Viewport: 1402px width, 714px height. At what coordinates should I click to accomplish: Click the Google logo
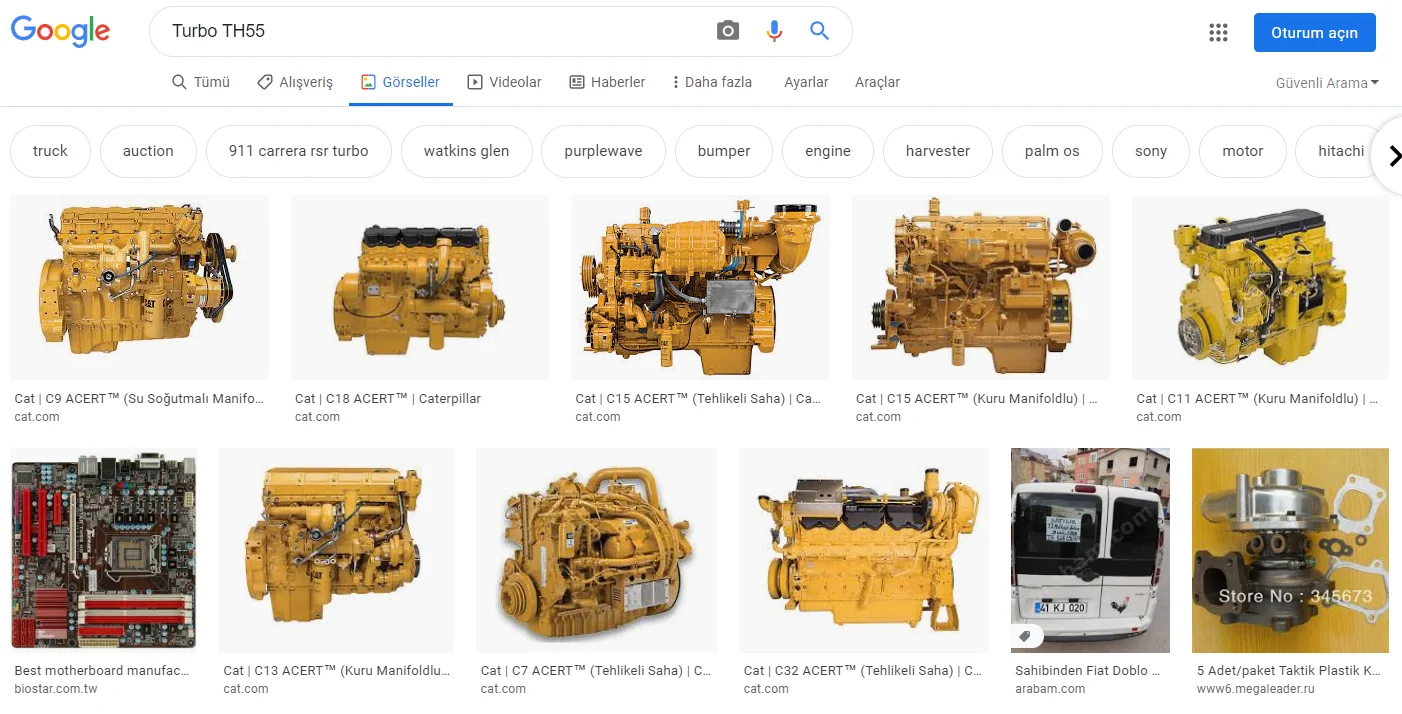tap(60, 32)
